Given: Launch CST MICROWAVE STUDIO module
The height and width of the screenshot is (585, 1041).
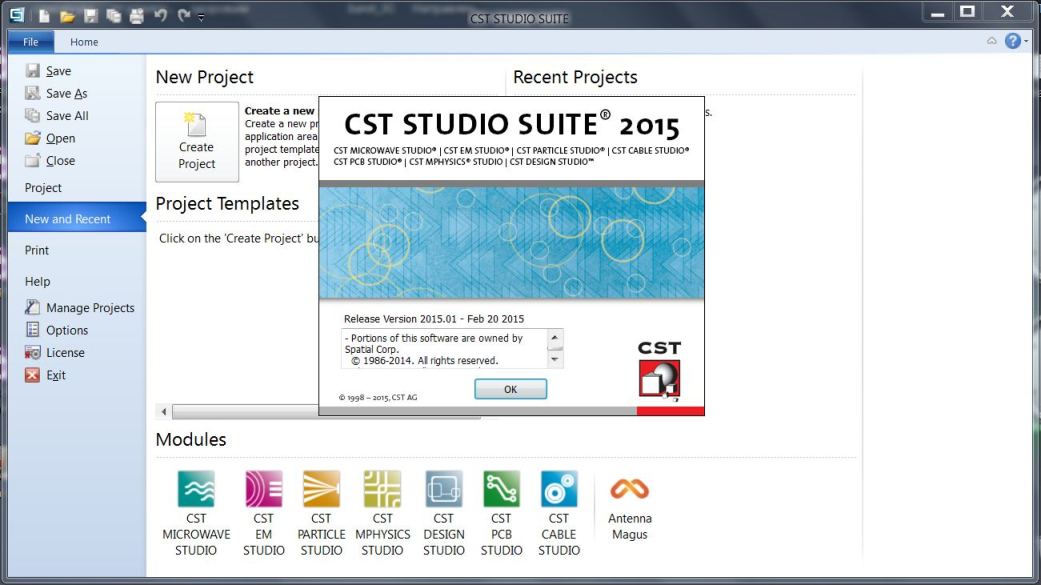Looking at the screenshot, I should 196,513.
